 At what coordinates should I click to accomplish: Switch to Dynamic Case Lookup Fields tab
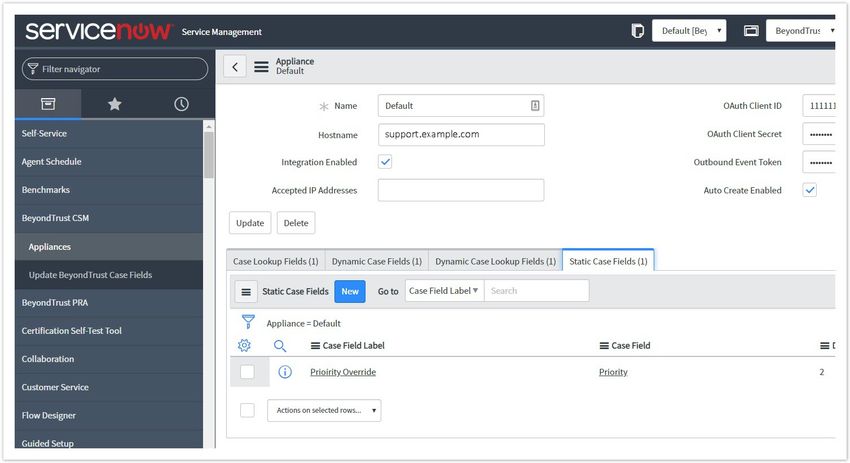coord(495,261)
